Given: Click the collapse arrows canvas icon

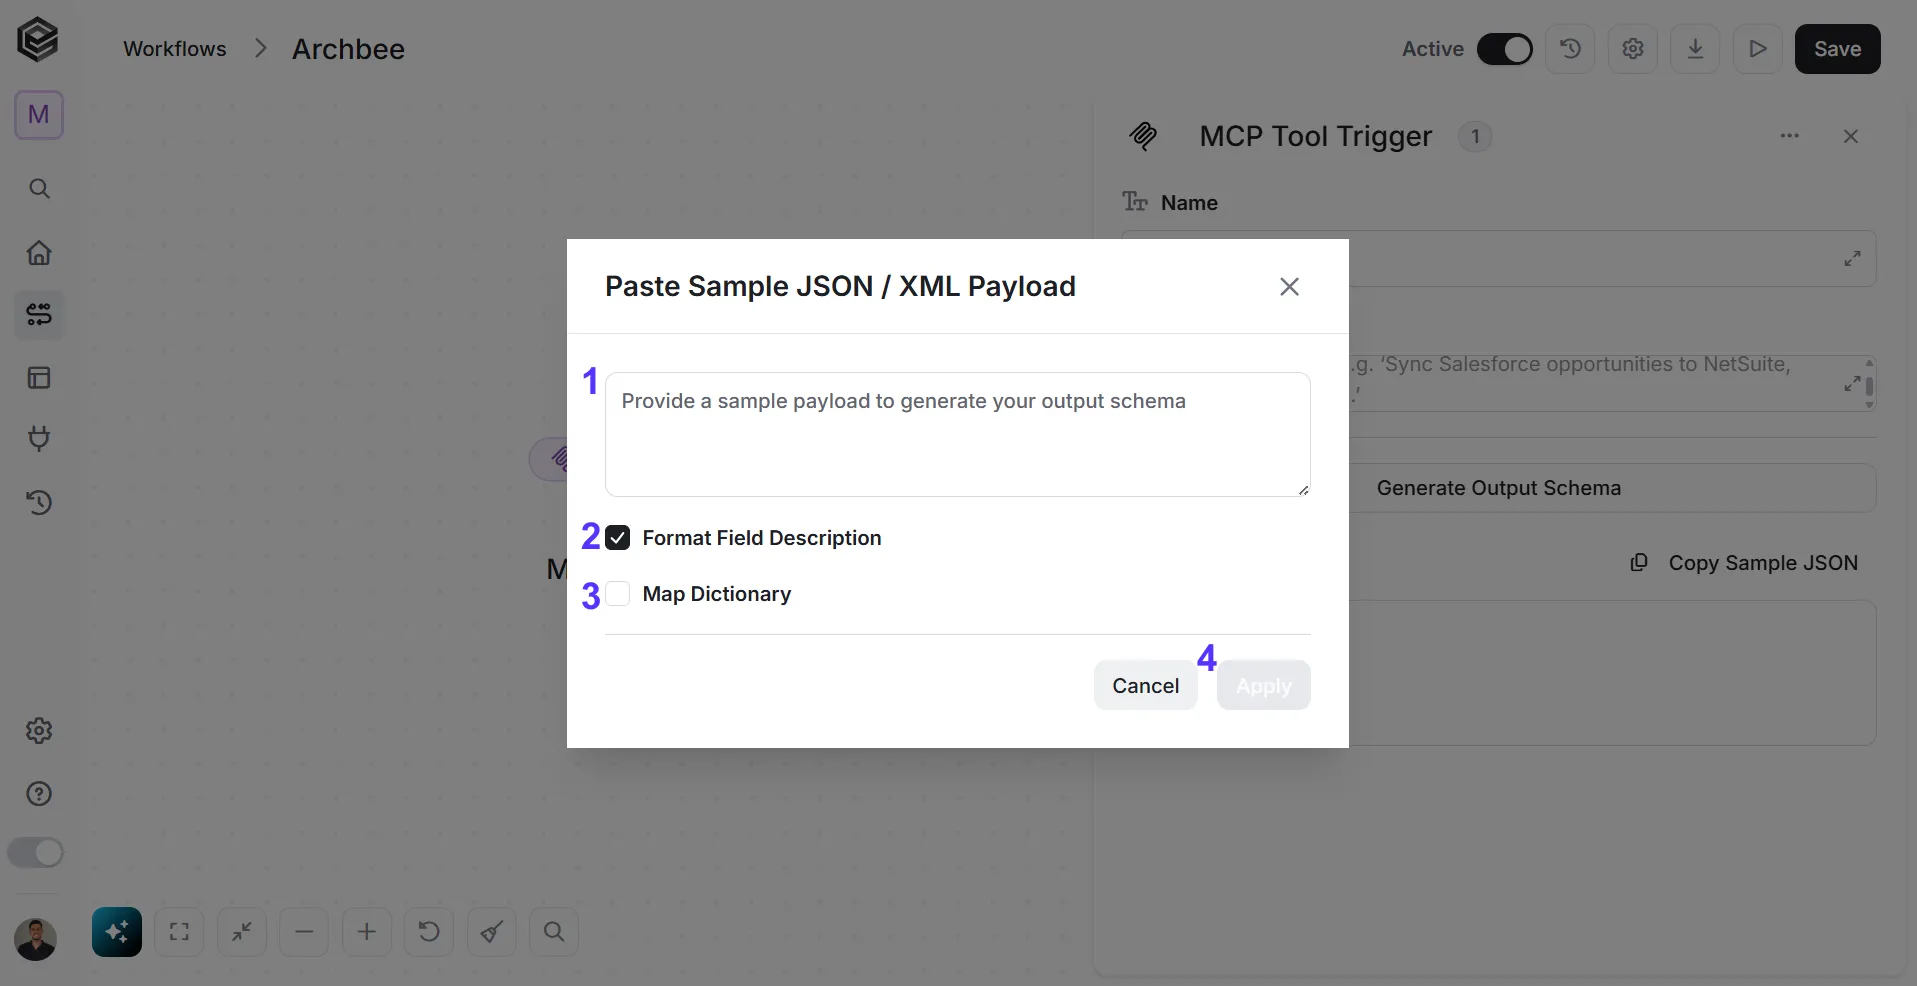Looking at the screenshot, I should point(242,932).
